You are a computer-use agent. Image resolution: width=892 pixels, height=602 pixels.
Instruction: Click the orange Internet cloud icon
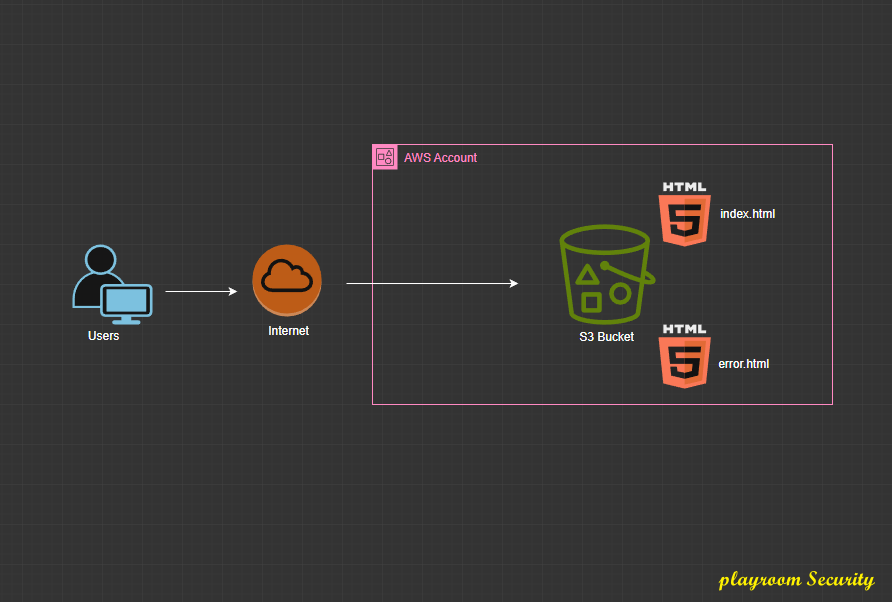(287, 280)
